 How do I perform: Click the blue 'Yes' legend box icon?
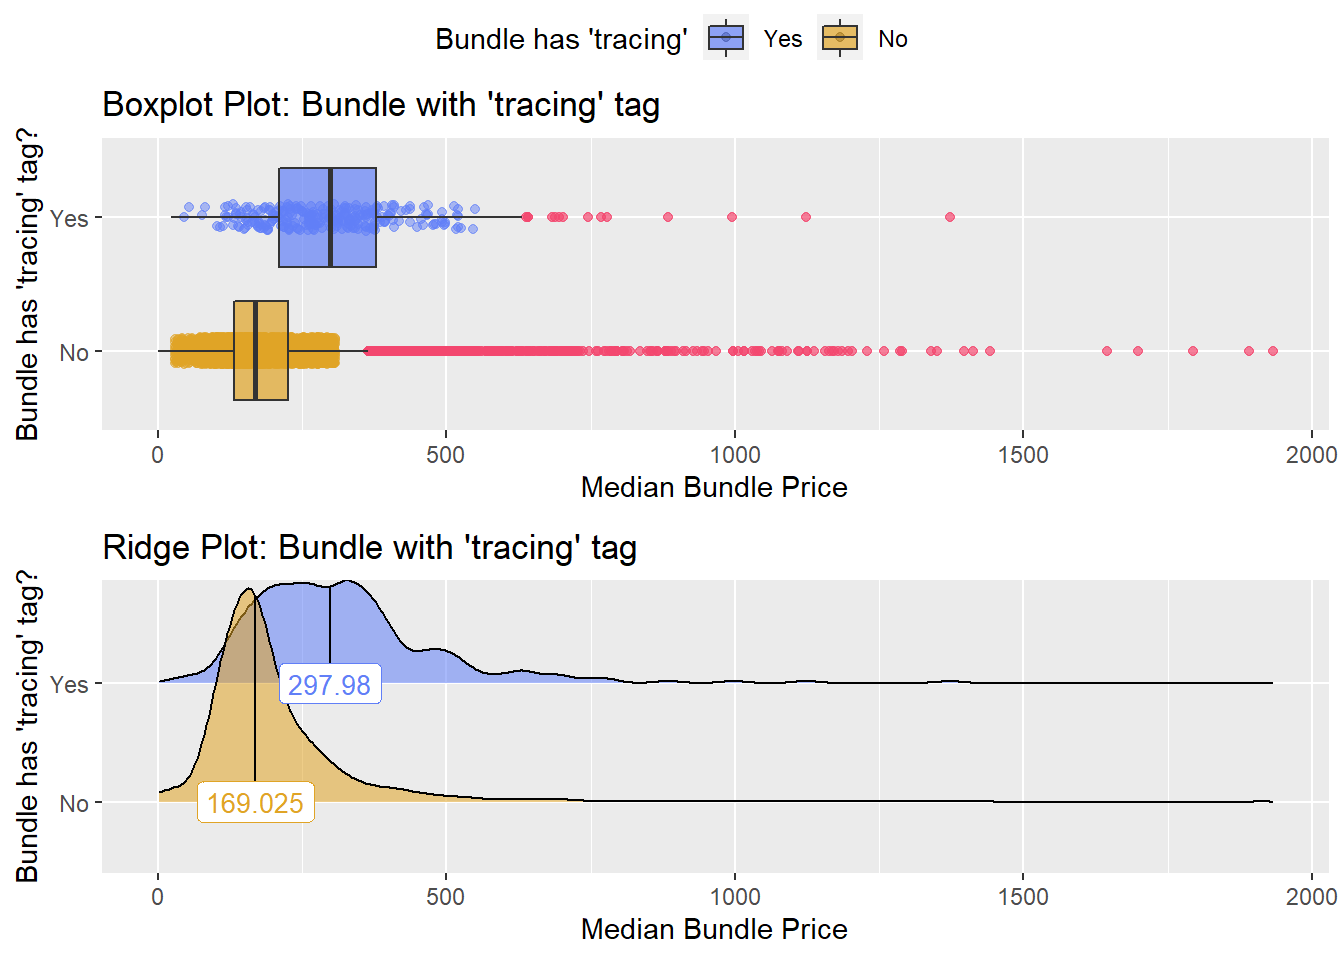[726, 39]
